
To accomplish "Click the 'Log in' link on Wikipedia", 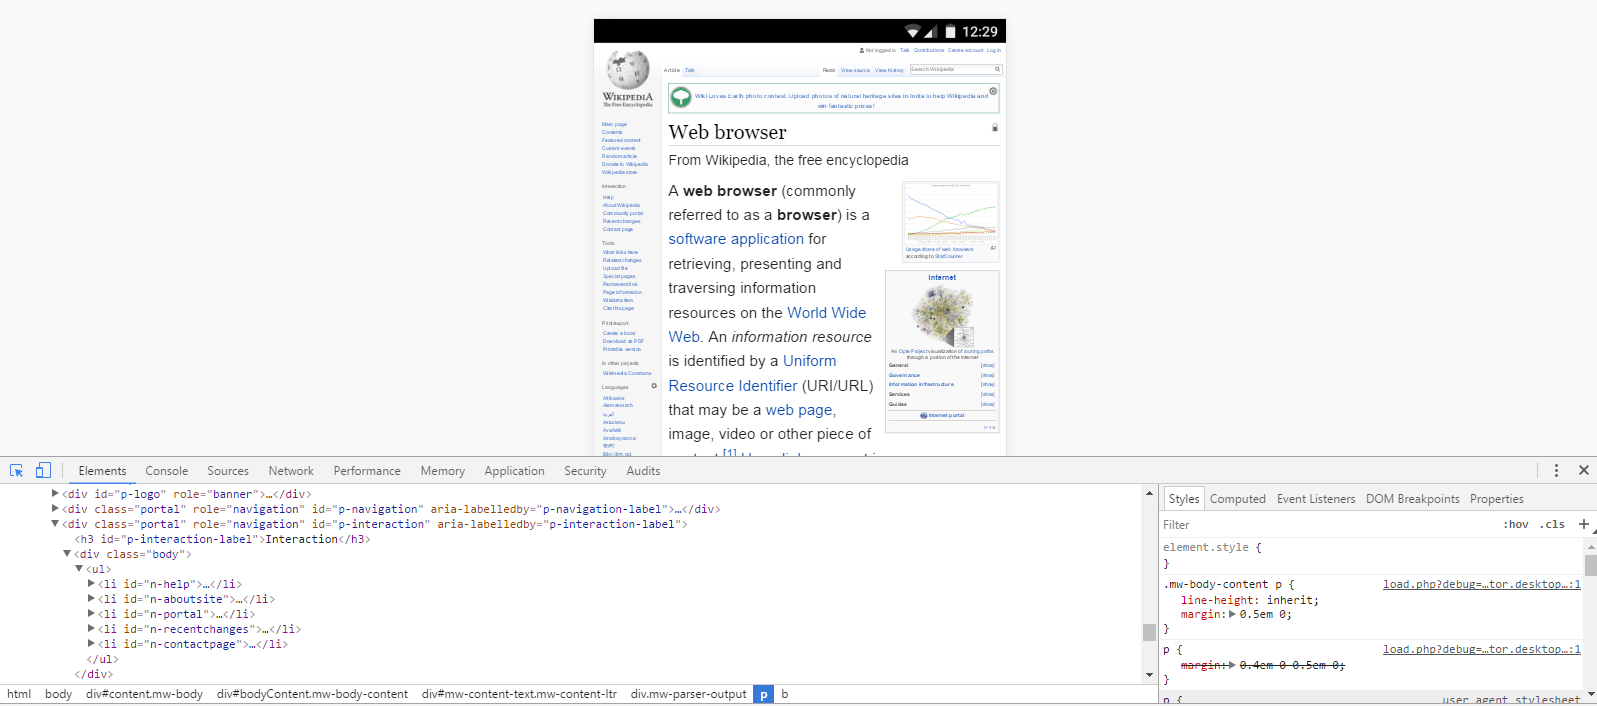I will click(x=994, y=50).
